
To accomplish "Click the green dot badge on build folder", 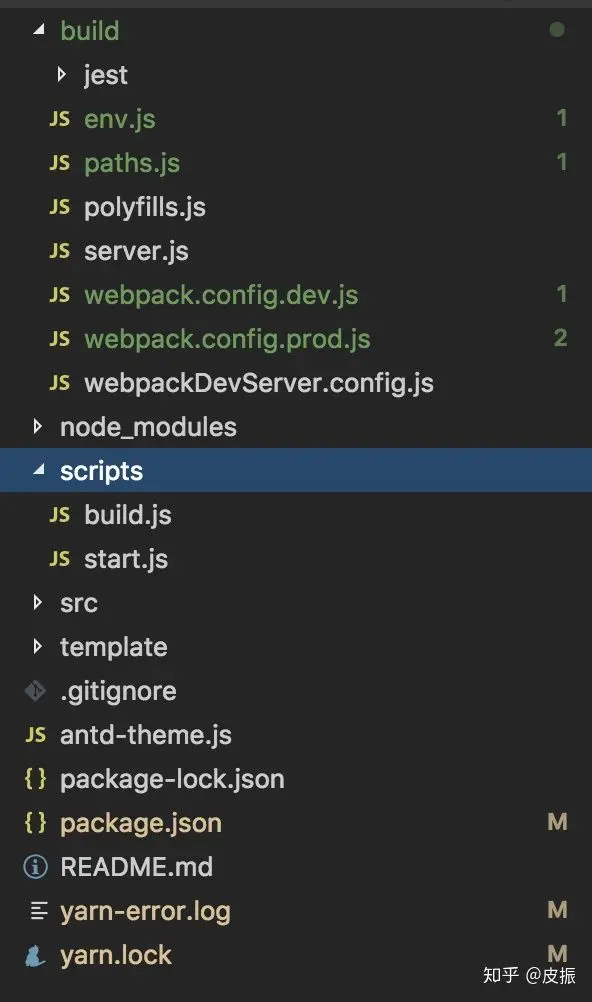I will [557, 29].
